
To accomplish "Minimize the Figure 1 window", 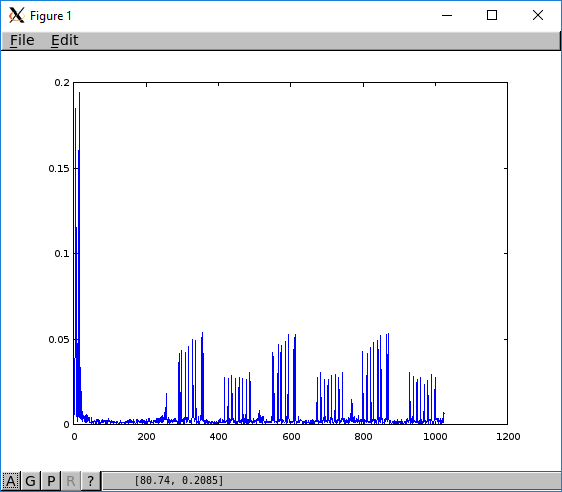I will tap(447, 15).
